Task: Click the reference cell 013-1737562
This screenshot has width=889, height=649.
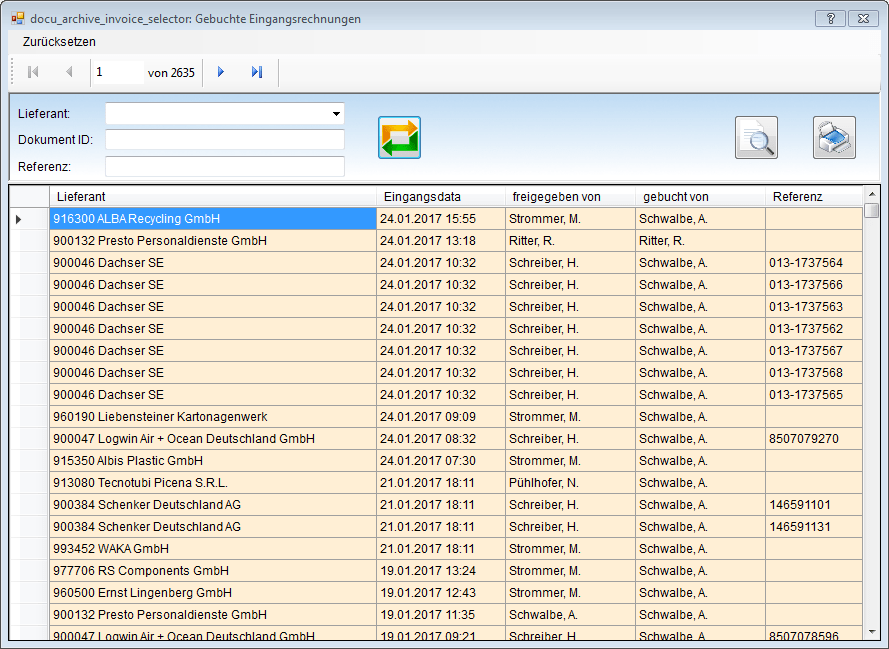Action: click(814, 329)
